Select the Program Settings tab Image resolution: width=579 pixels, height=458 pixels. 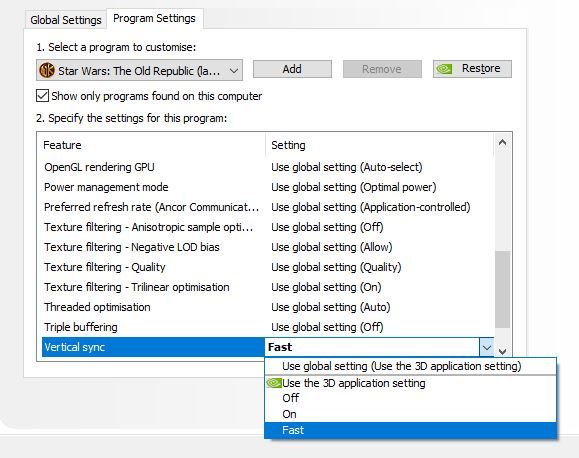(154, 18)
